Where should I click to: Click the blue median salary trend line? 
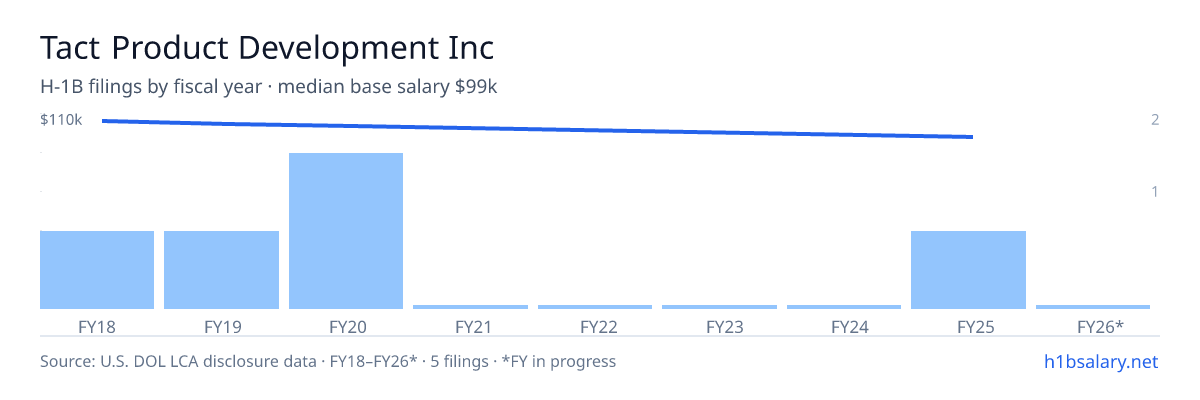pos(537,129)
